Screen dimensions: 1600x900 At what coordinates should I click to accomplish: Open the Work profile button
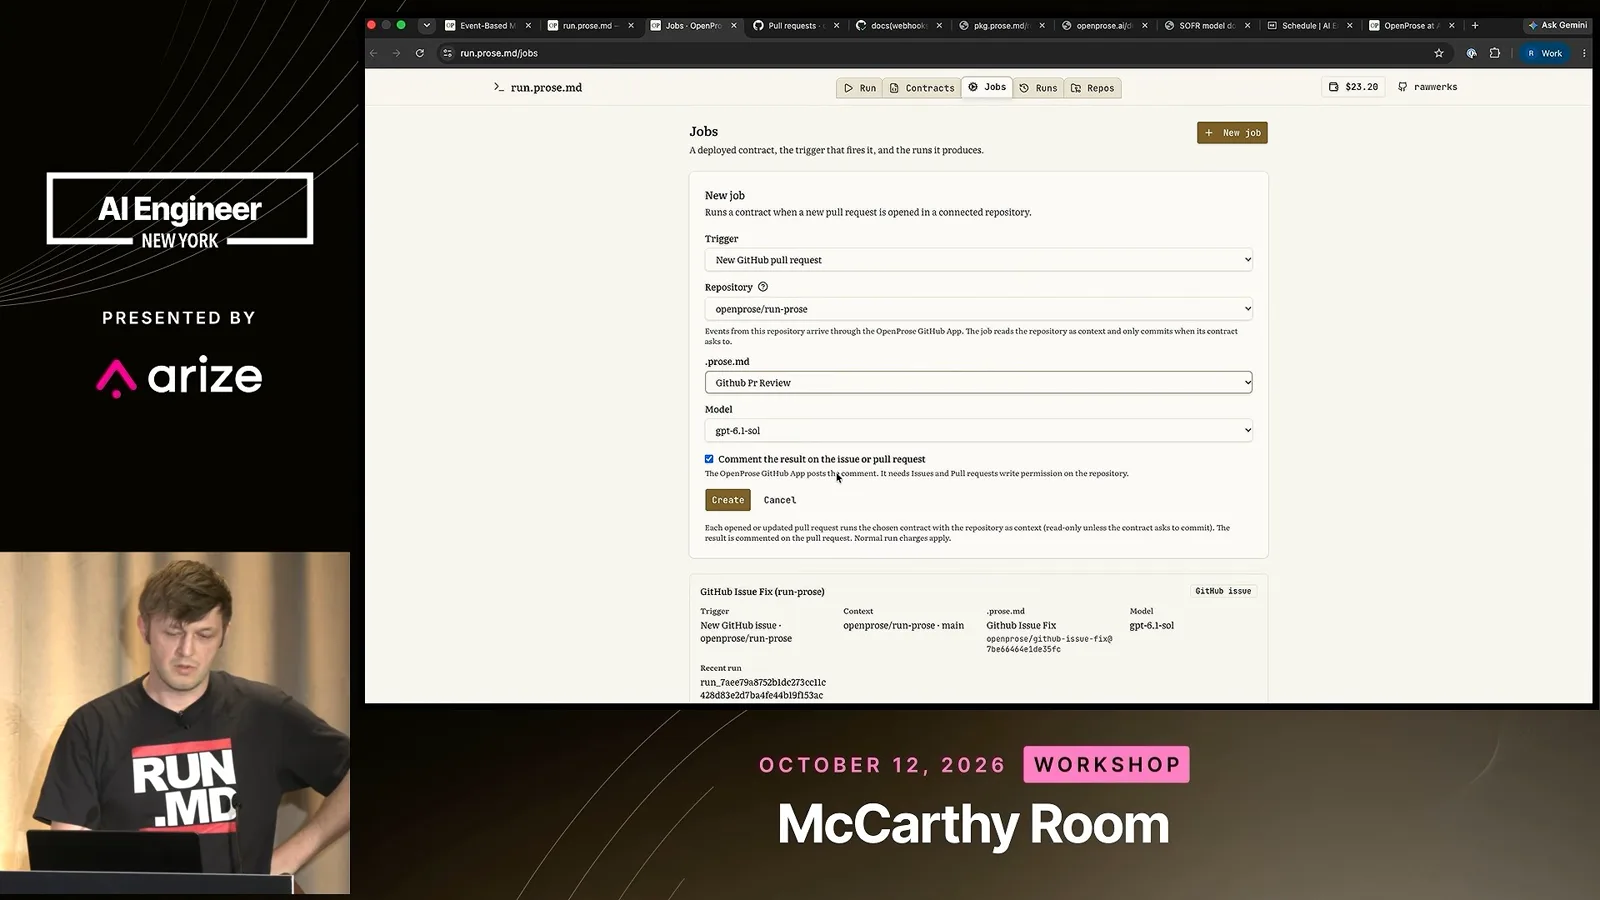(x=1544, y=53)
